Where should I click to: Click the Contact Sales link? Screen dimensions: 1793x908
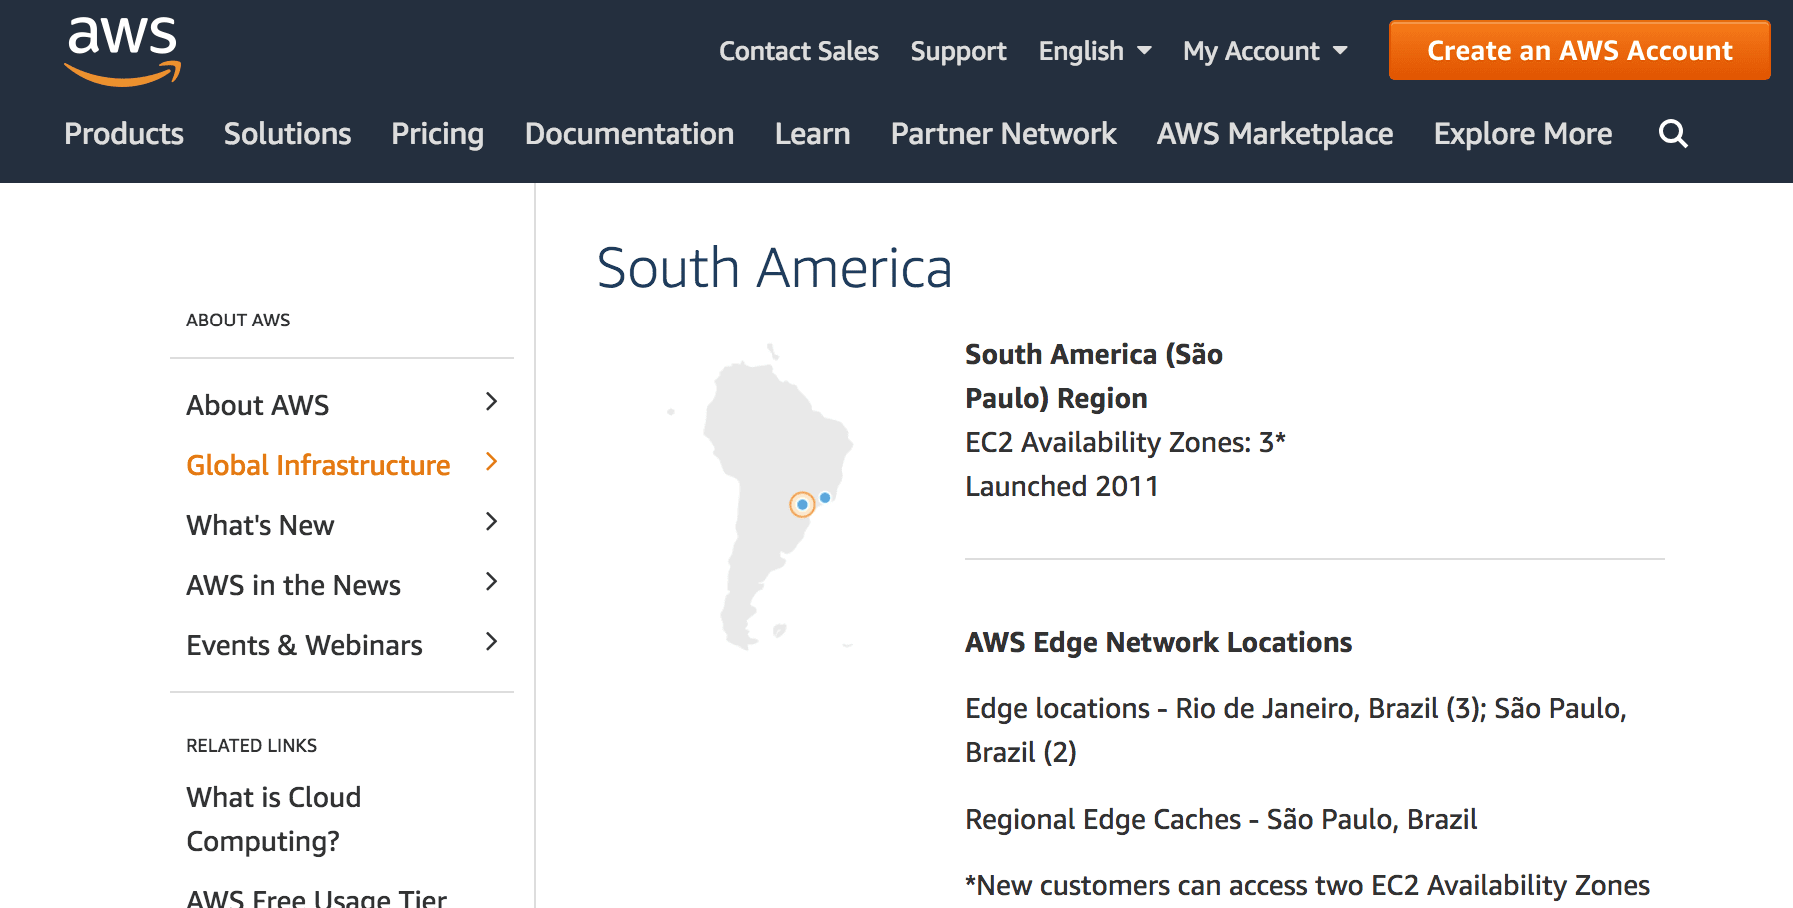point(798,51)
